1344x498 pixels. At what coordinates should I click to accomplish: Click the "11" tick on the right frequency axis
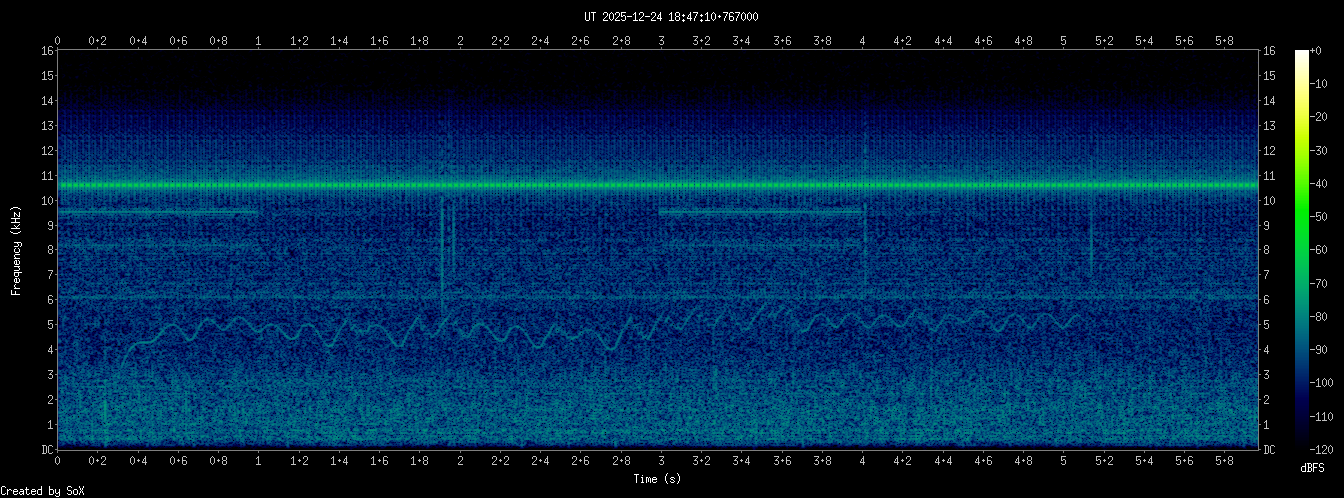pos(1269,176)
